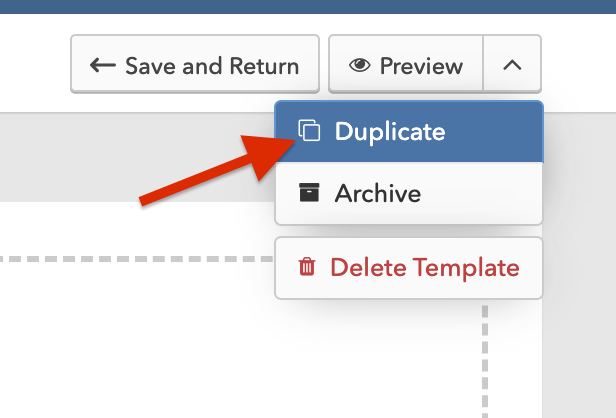Click the red "Delete Template" text
The image size is (616, 418).
(425, 268)
